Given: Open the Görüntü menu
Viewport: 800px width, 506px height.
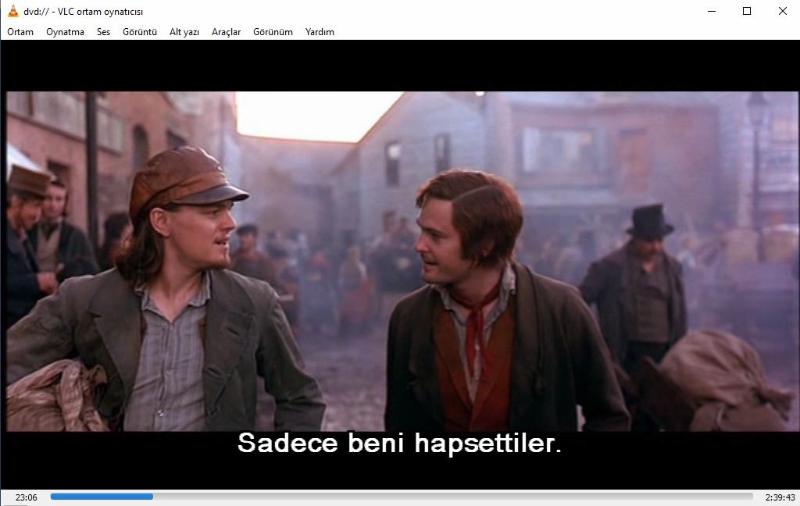Looking at the screenshot, I should click(x=139, y=32).
